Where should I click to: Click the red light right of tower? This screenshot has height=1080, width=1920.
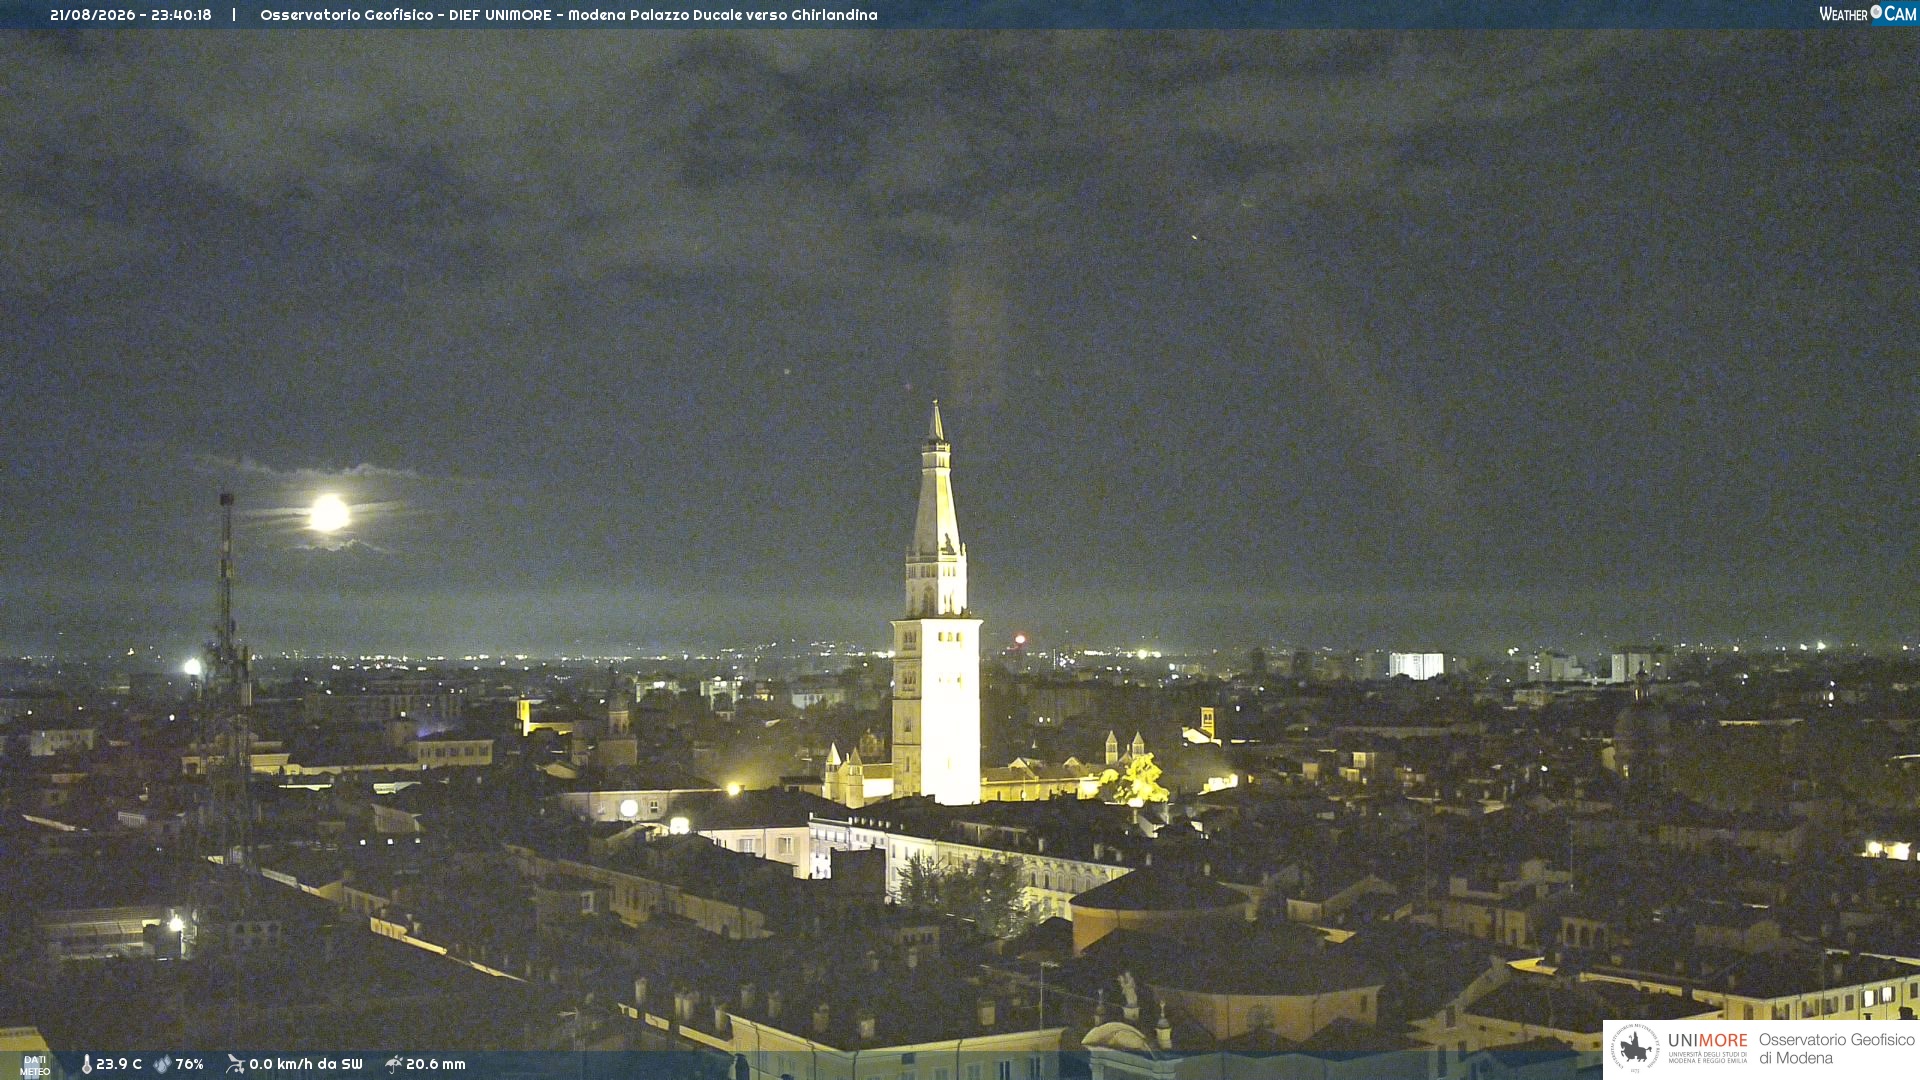tap(1020, 639)
